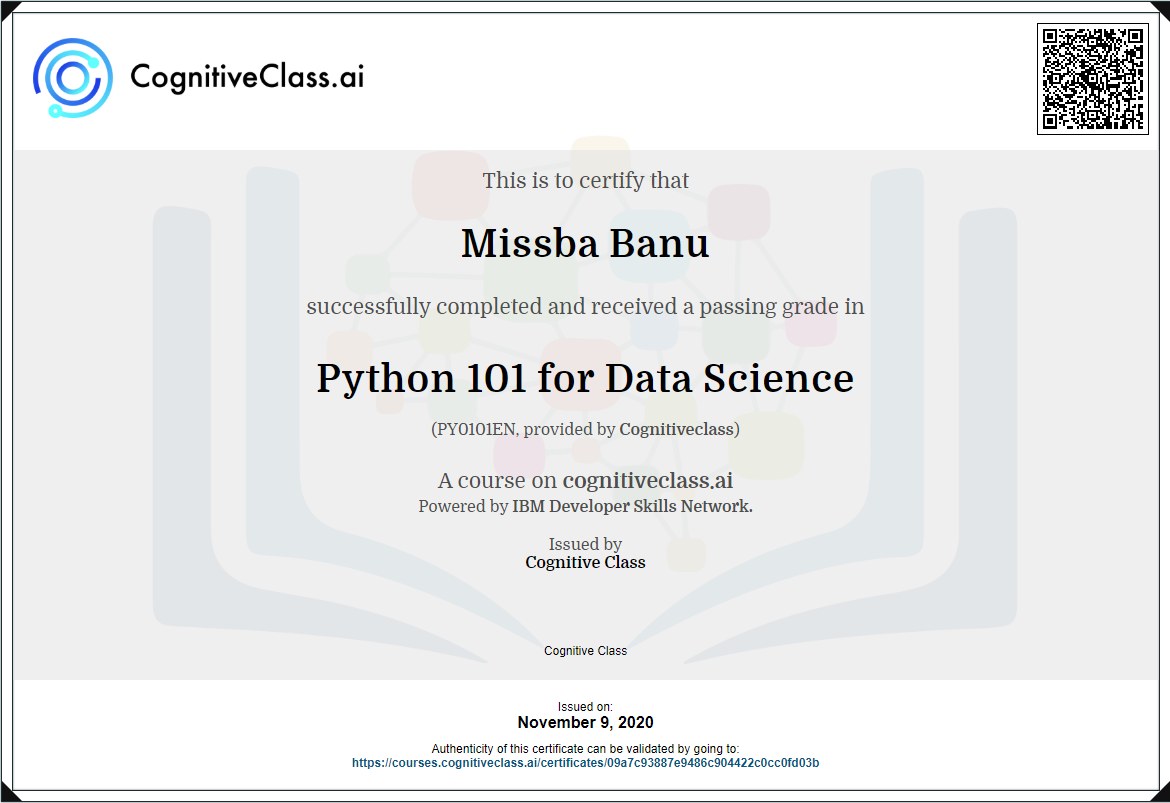The image size is (1170, 803).
Task: Click 'successfully completed and received a passing grade in'
Action: [x=585, y=307]
